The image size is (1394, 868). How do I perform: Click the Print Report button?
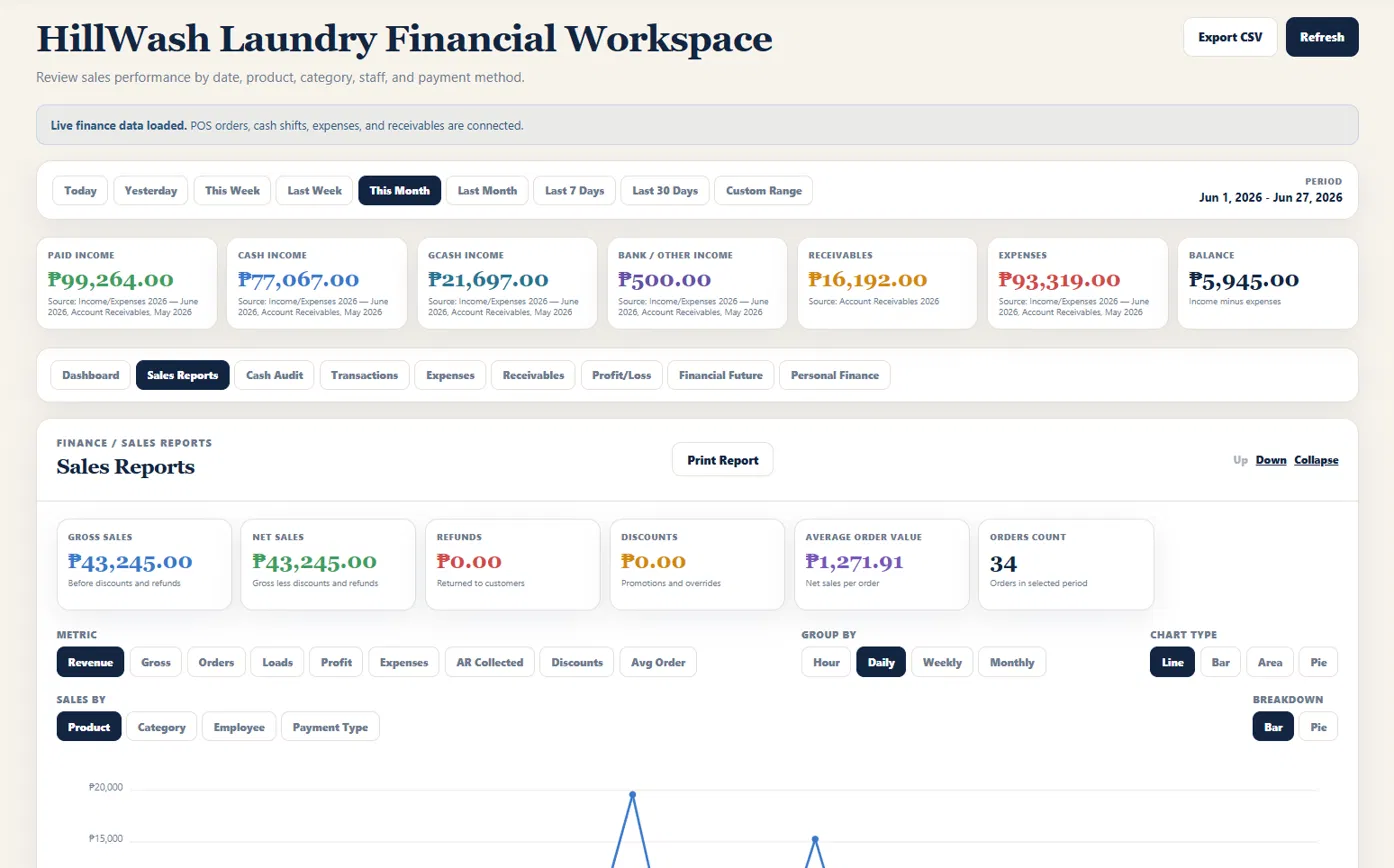pyautogui.click(x=723, y=460)
